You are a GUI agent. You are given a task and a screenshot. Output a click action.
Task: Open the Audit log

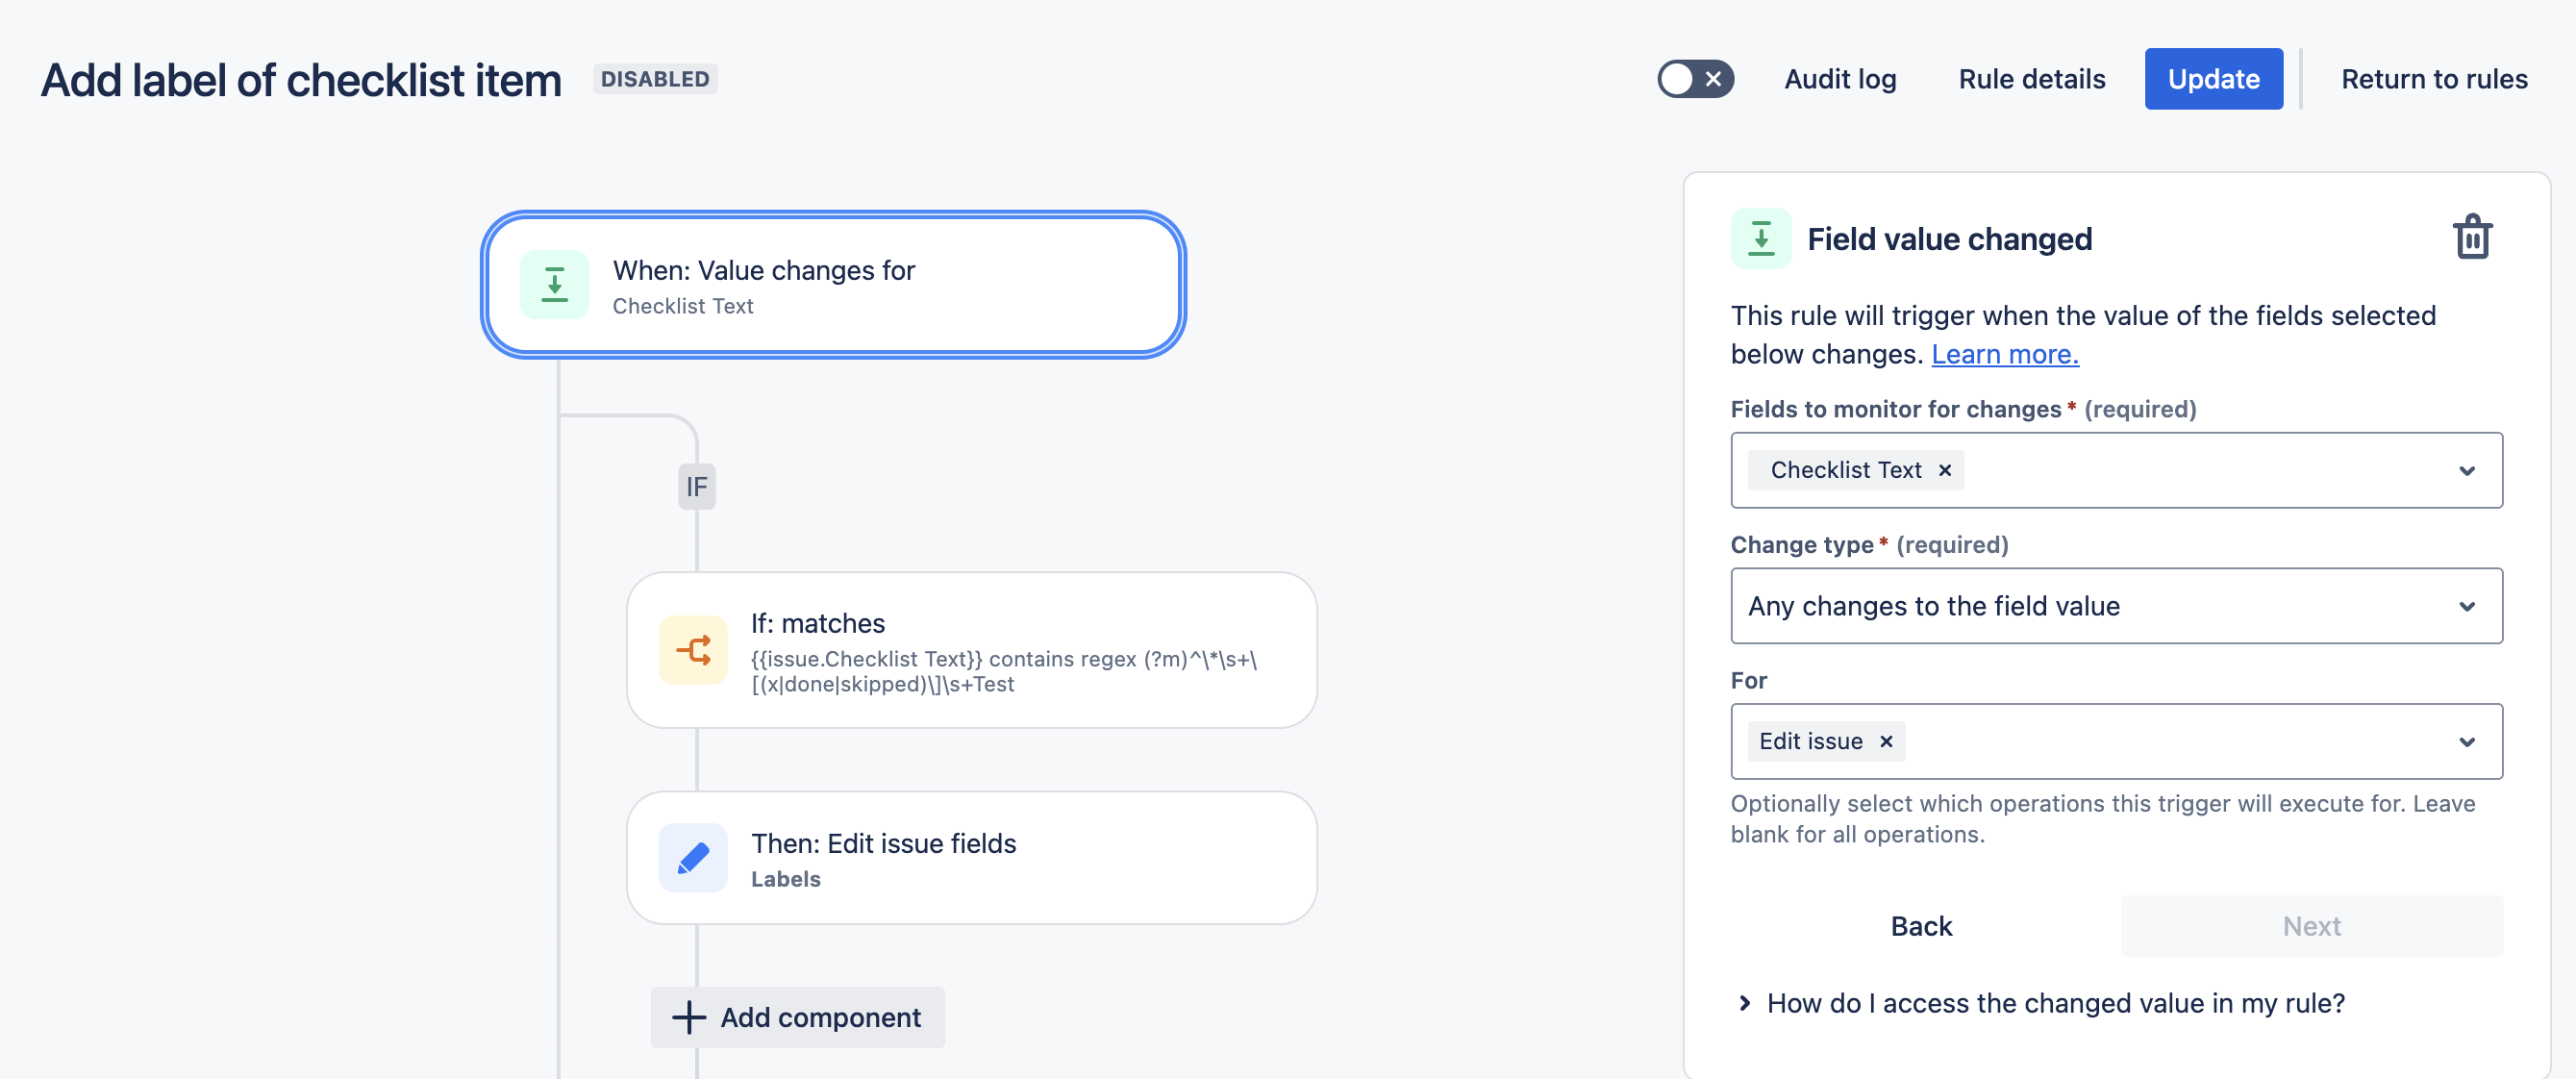click(x=1839, y=79)
